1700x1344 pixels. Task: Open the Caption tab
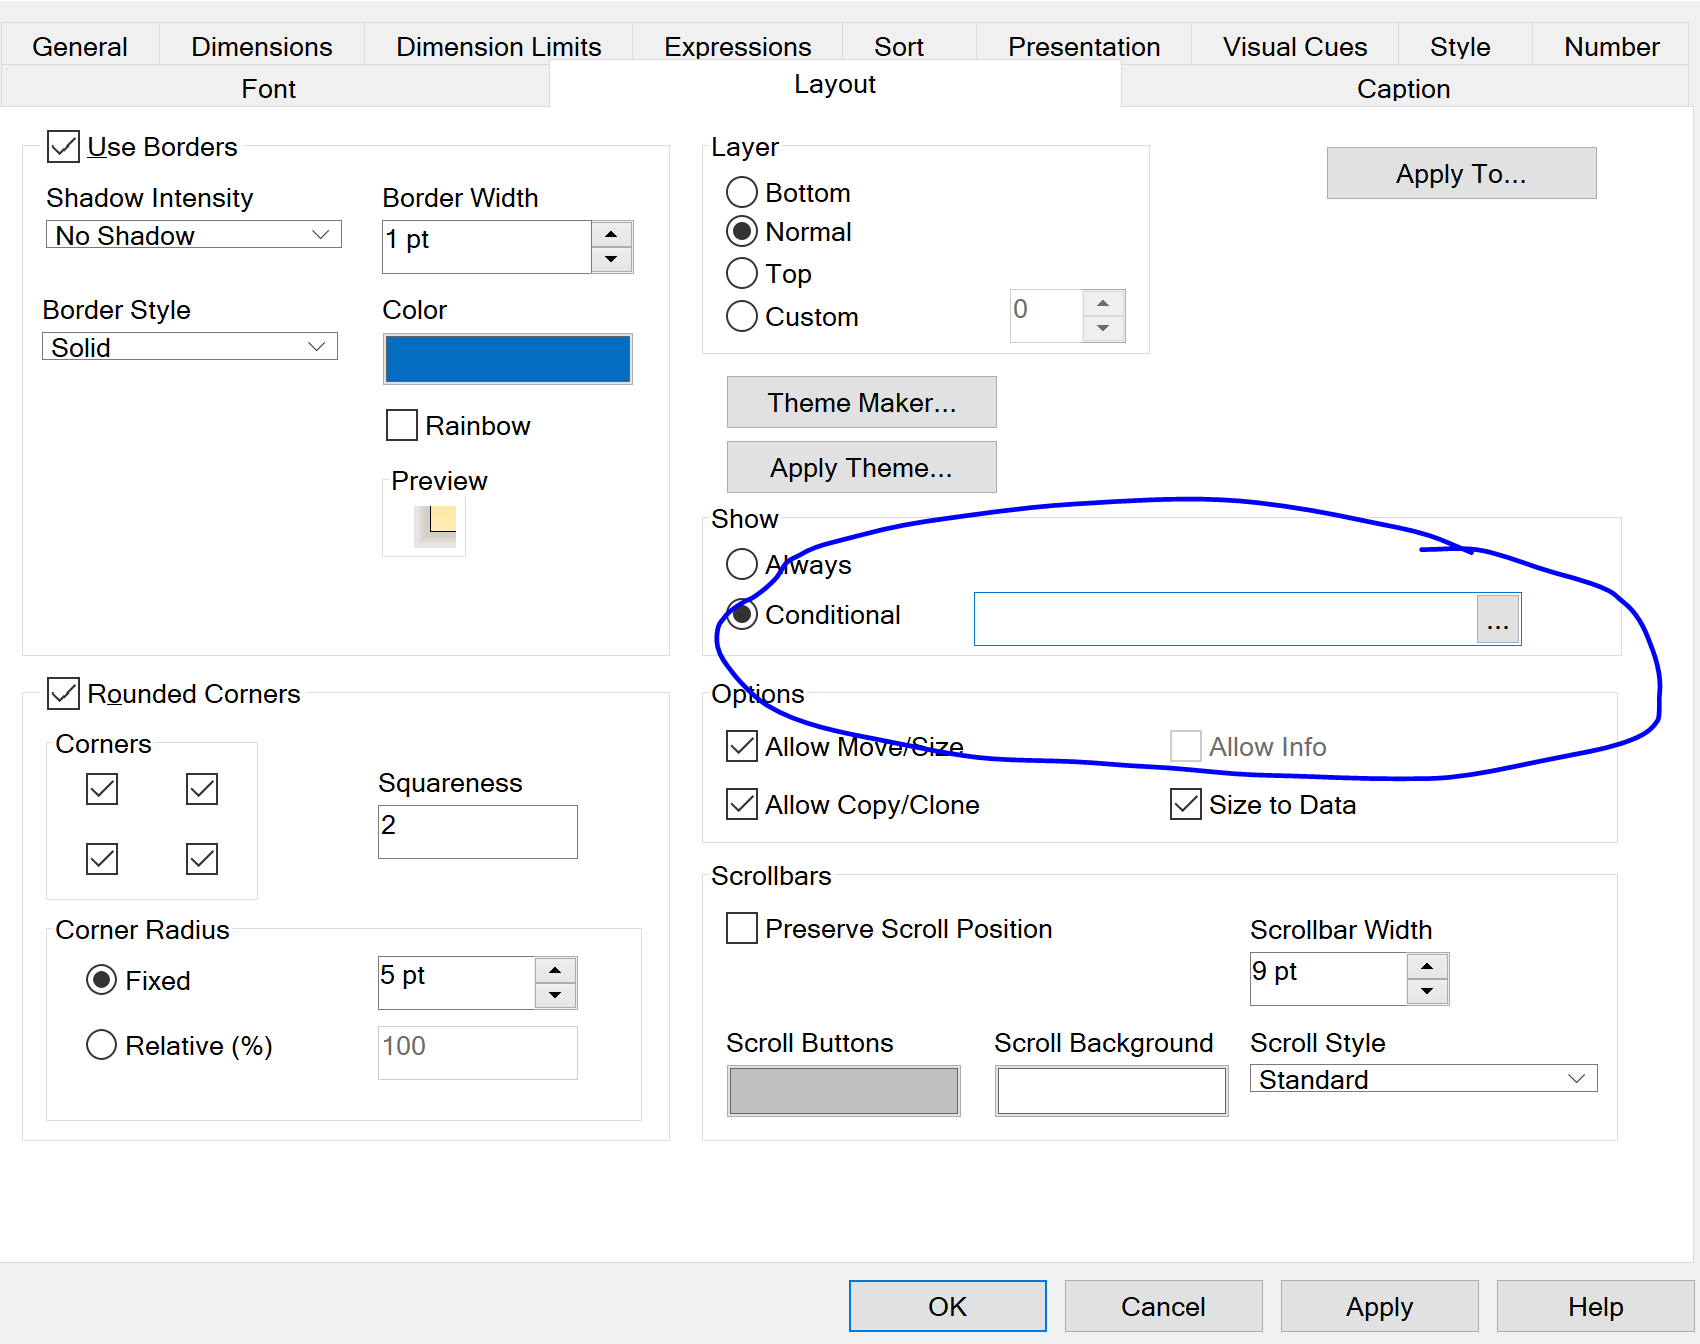1403,88
